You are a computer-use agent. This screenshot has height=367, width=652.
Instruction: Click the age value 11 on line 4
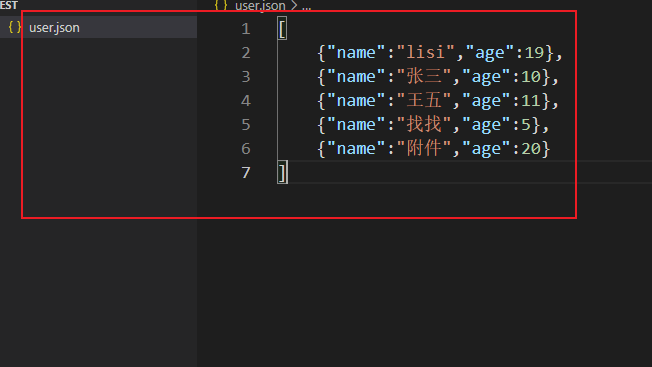click(531, 101)
